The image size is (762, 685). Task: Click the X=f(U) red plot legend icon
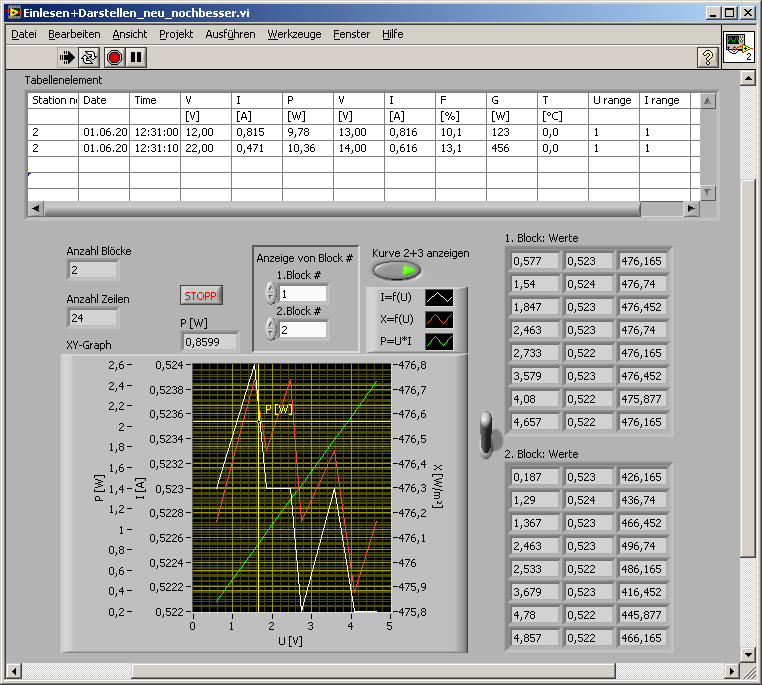click(x=439, y=319)
